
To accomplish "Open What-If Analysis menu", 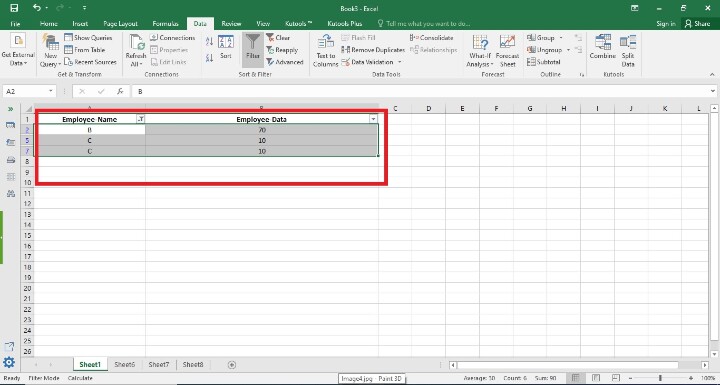I will pyautogui.click(x=480, y=51).
